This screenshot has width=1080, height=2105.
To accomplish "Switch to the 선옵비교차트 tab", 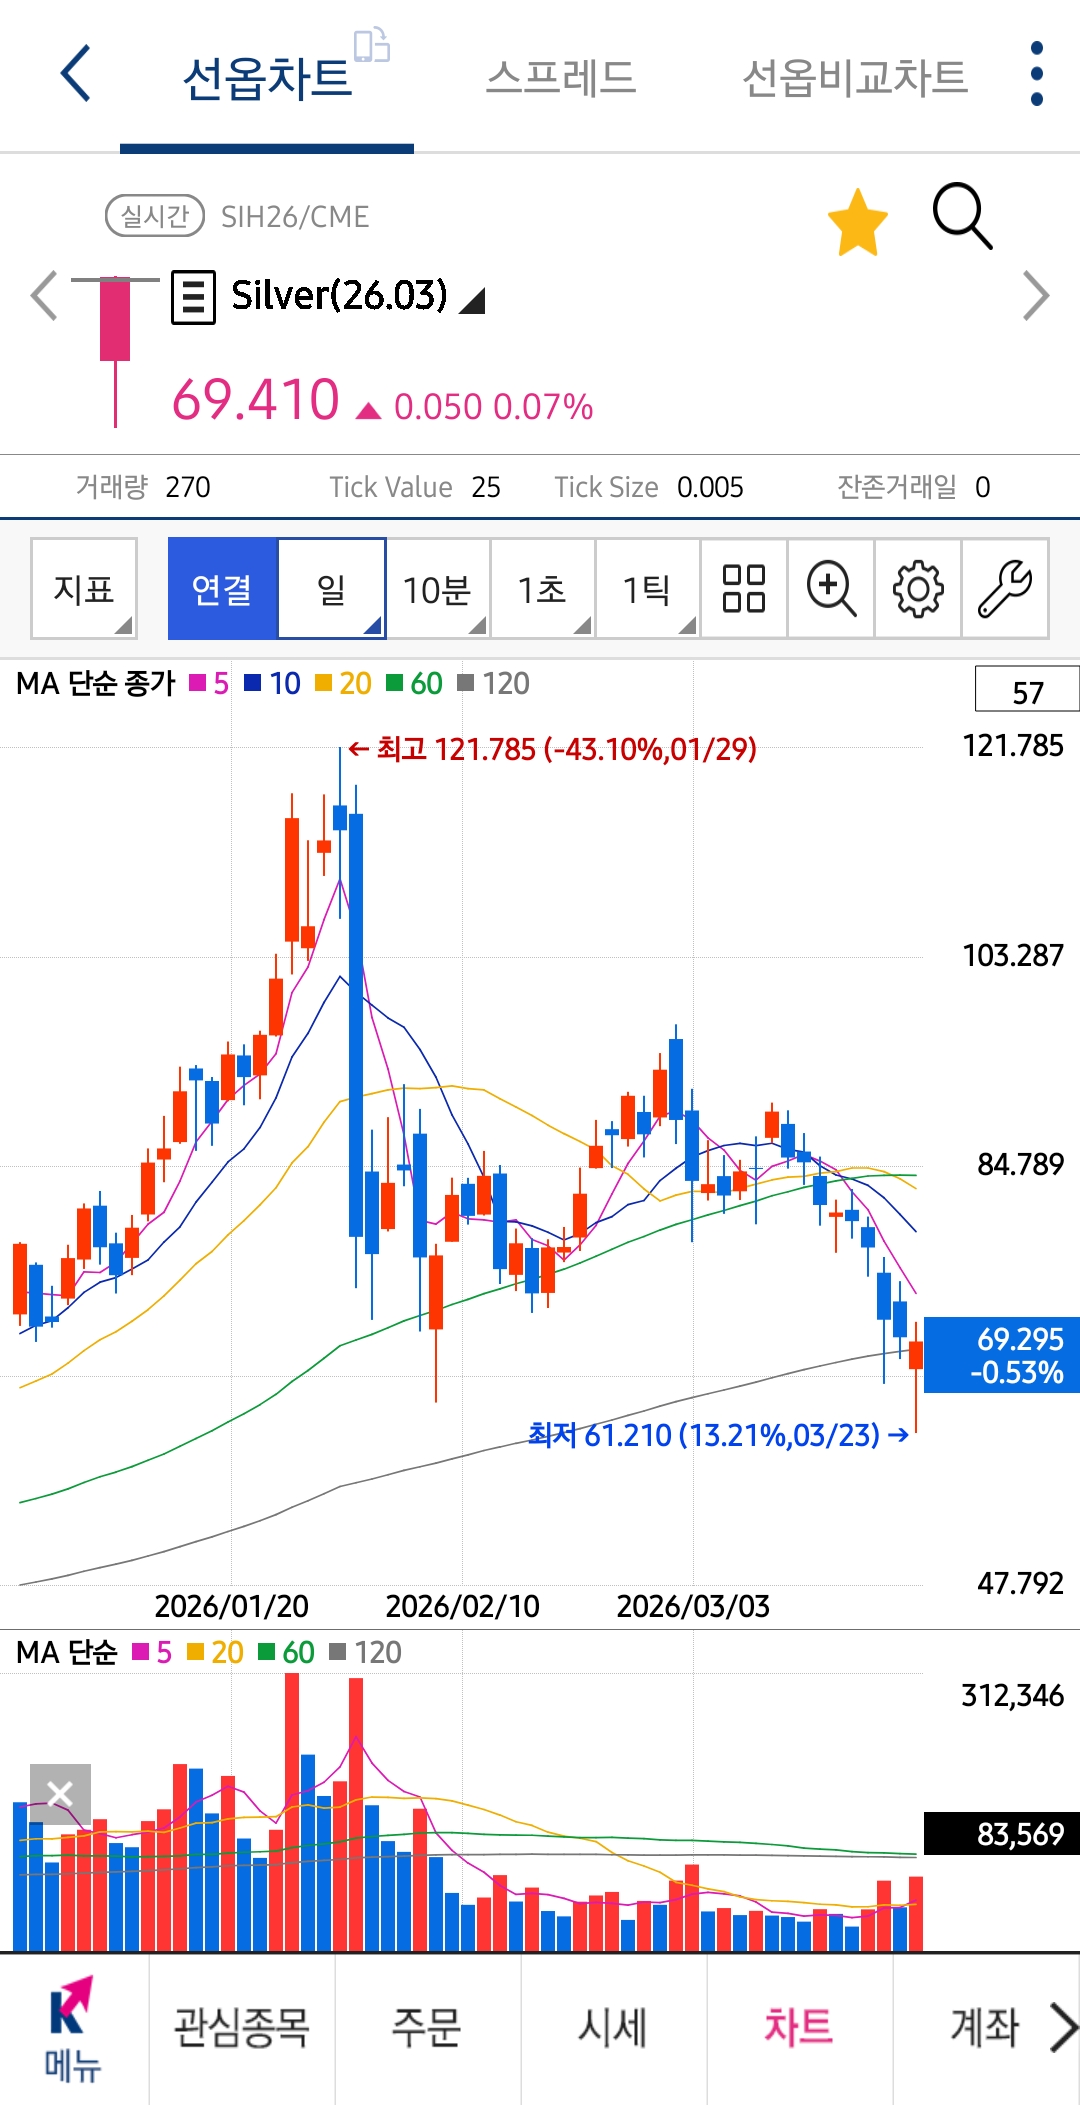I will coord(855,78).
